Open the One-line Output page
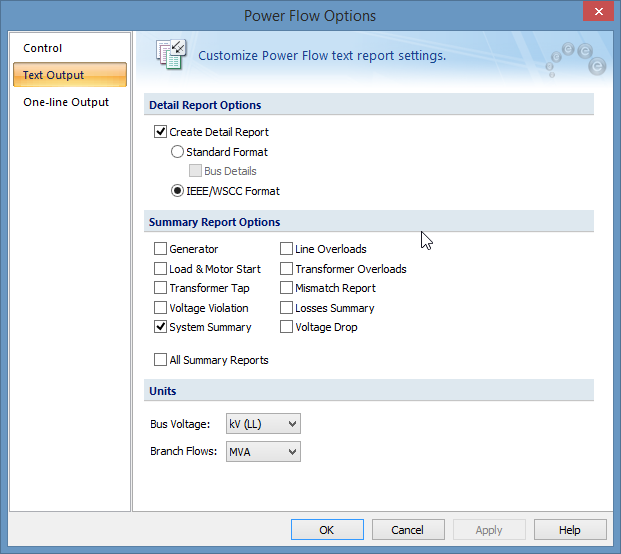 [66, 102]
